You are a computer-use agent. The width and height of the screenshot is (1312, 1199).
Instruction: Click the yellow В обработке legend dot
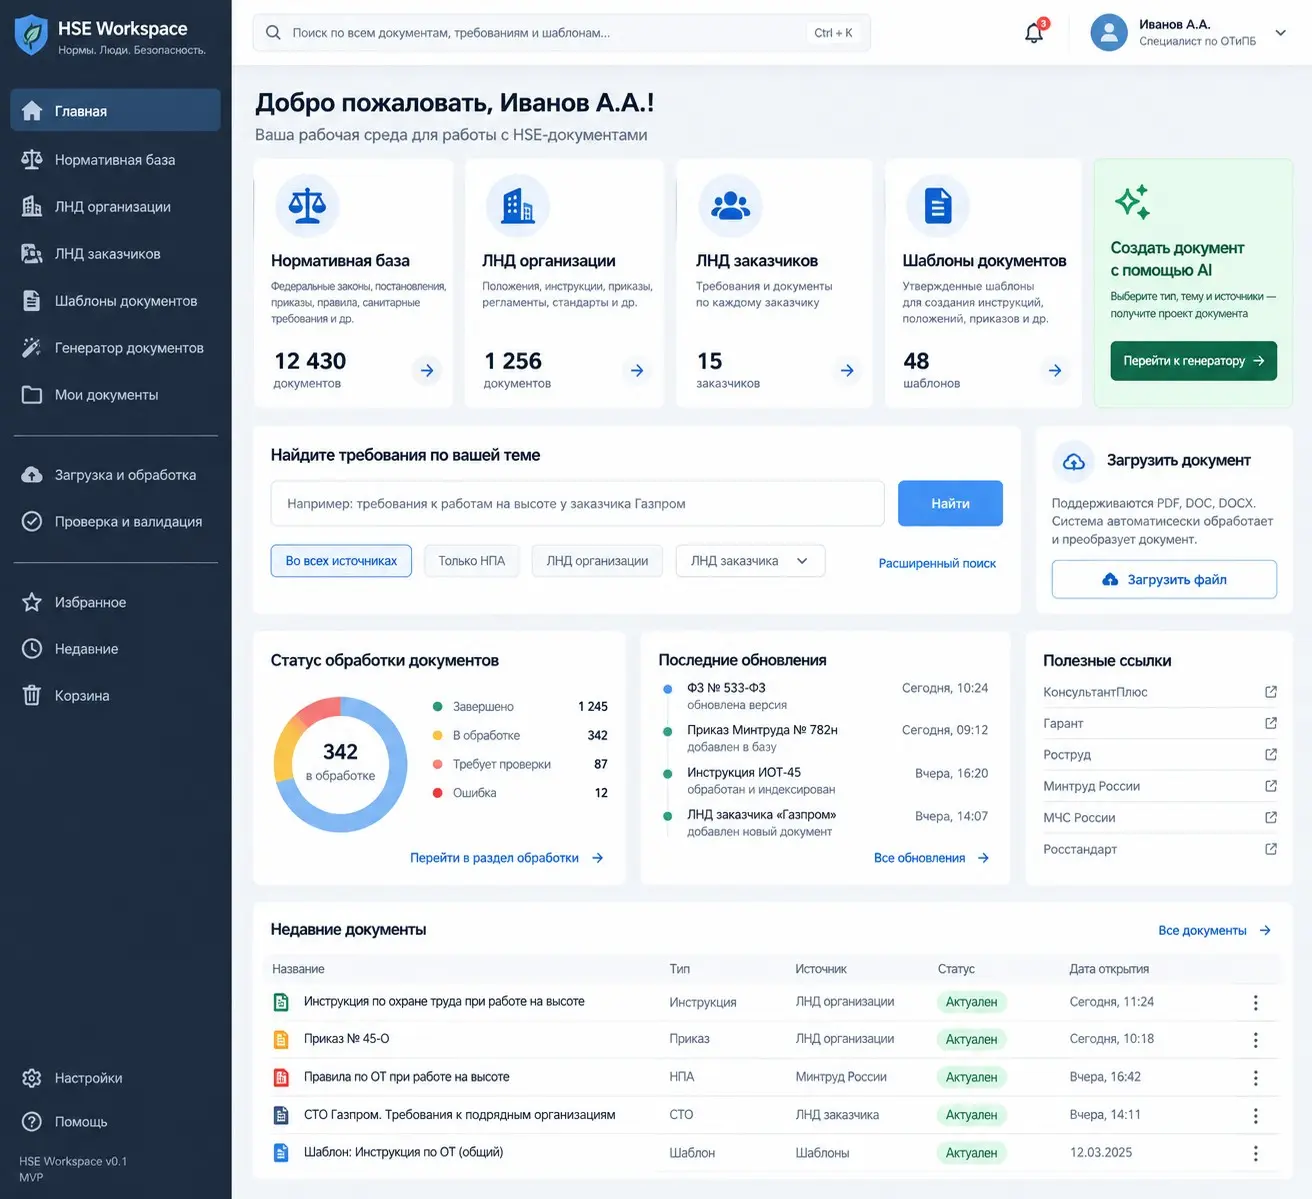click(437, 735)
